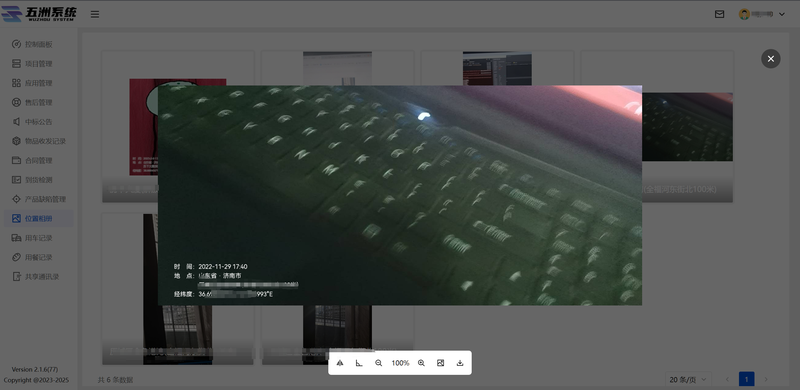Click the 五洲系统 logo
Image resolution: width=800 pixels, height=390 pixels.
point(39,14)
